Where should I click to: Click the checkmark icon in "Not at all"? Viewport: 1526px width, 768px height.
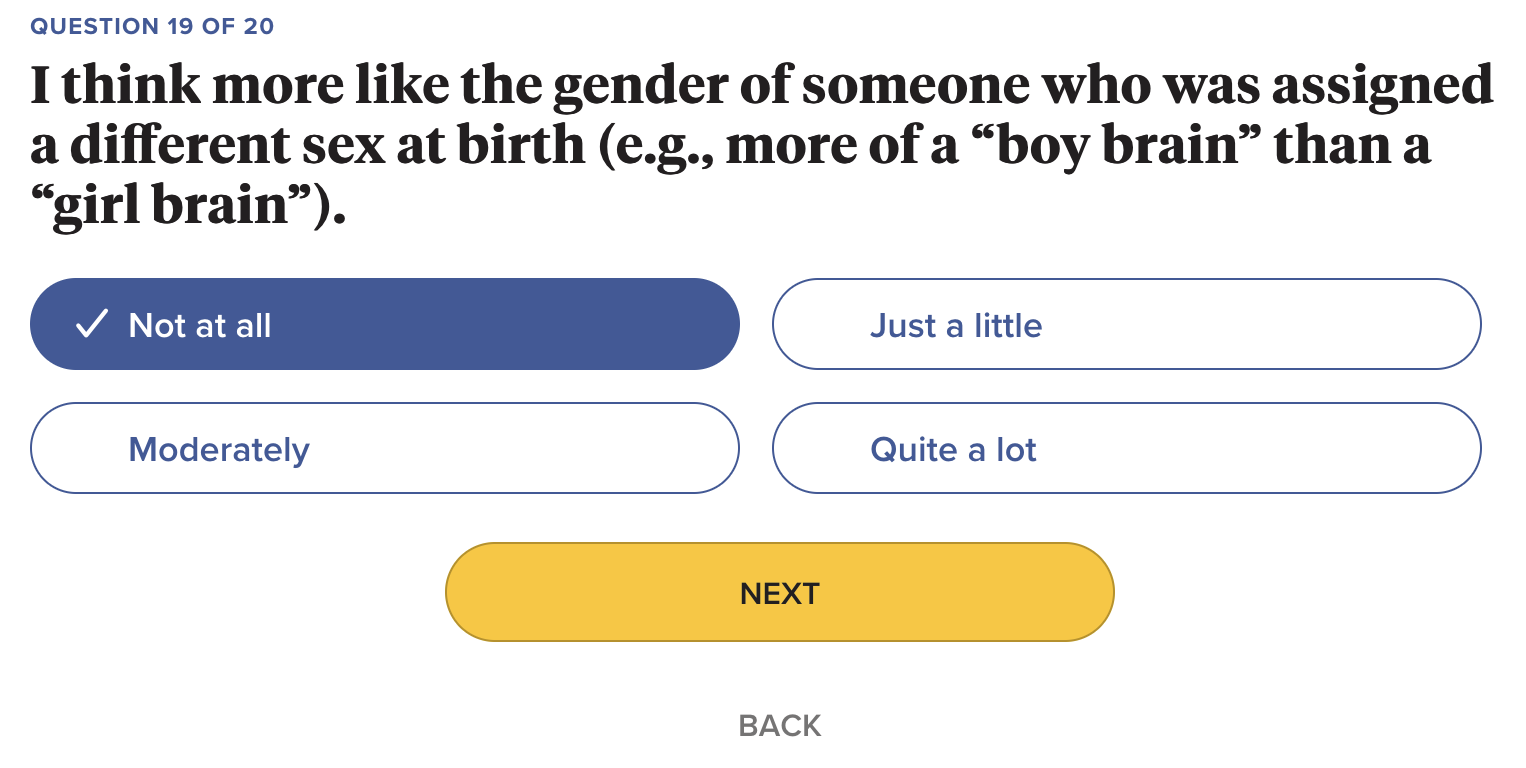[92, 324]
